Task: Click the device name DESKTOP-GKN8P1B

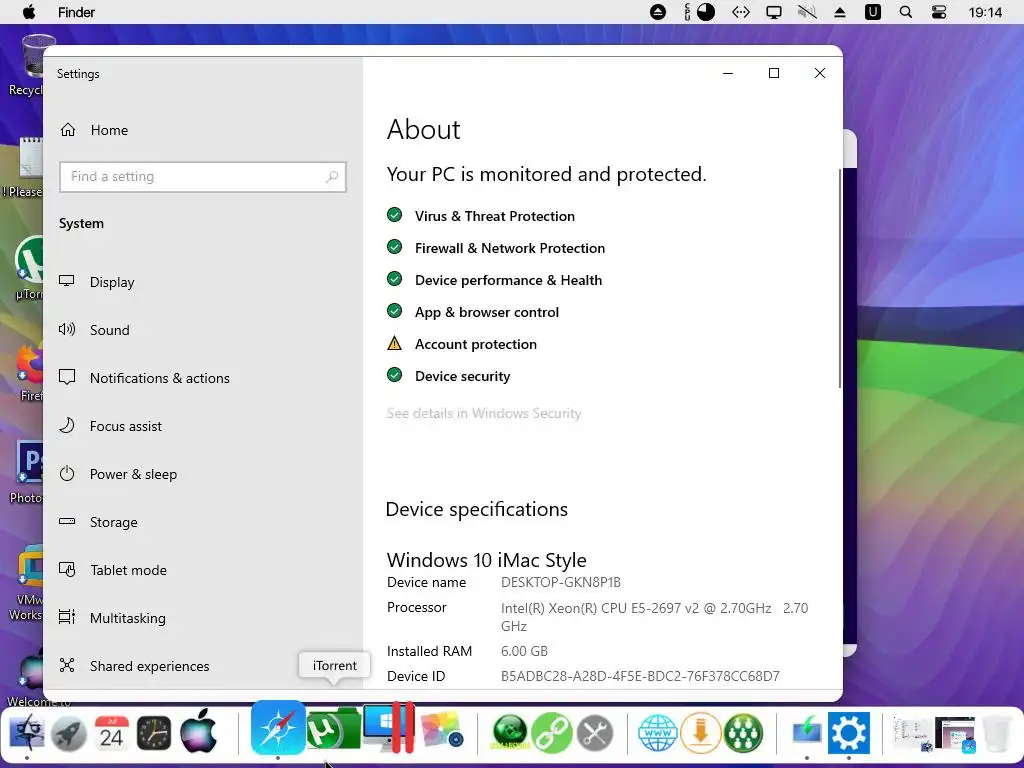Action: pos(561,582)
